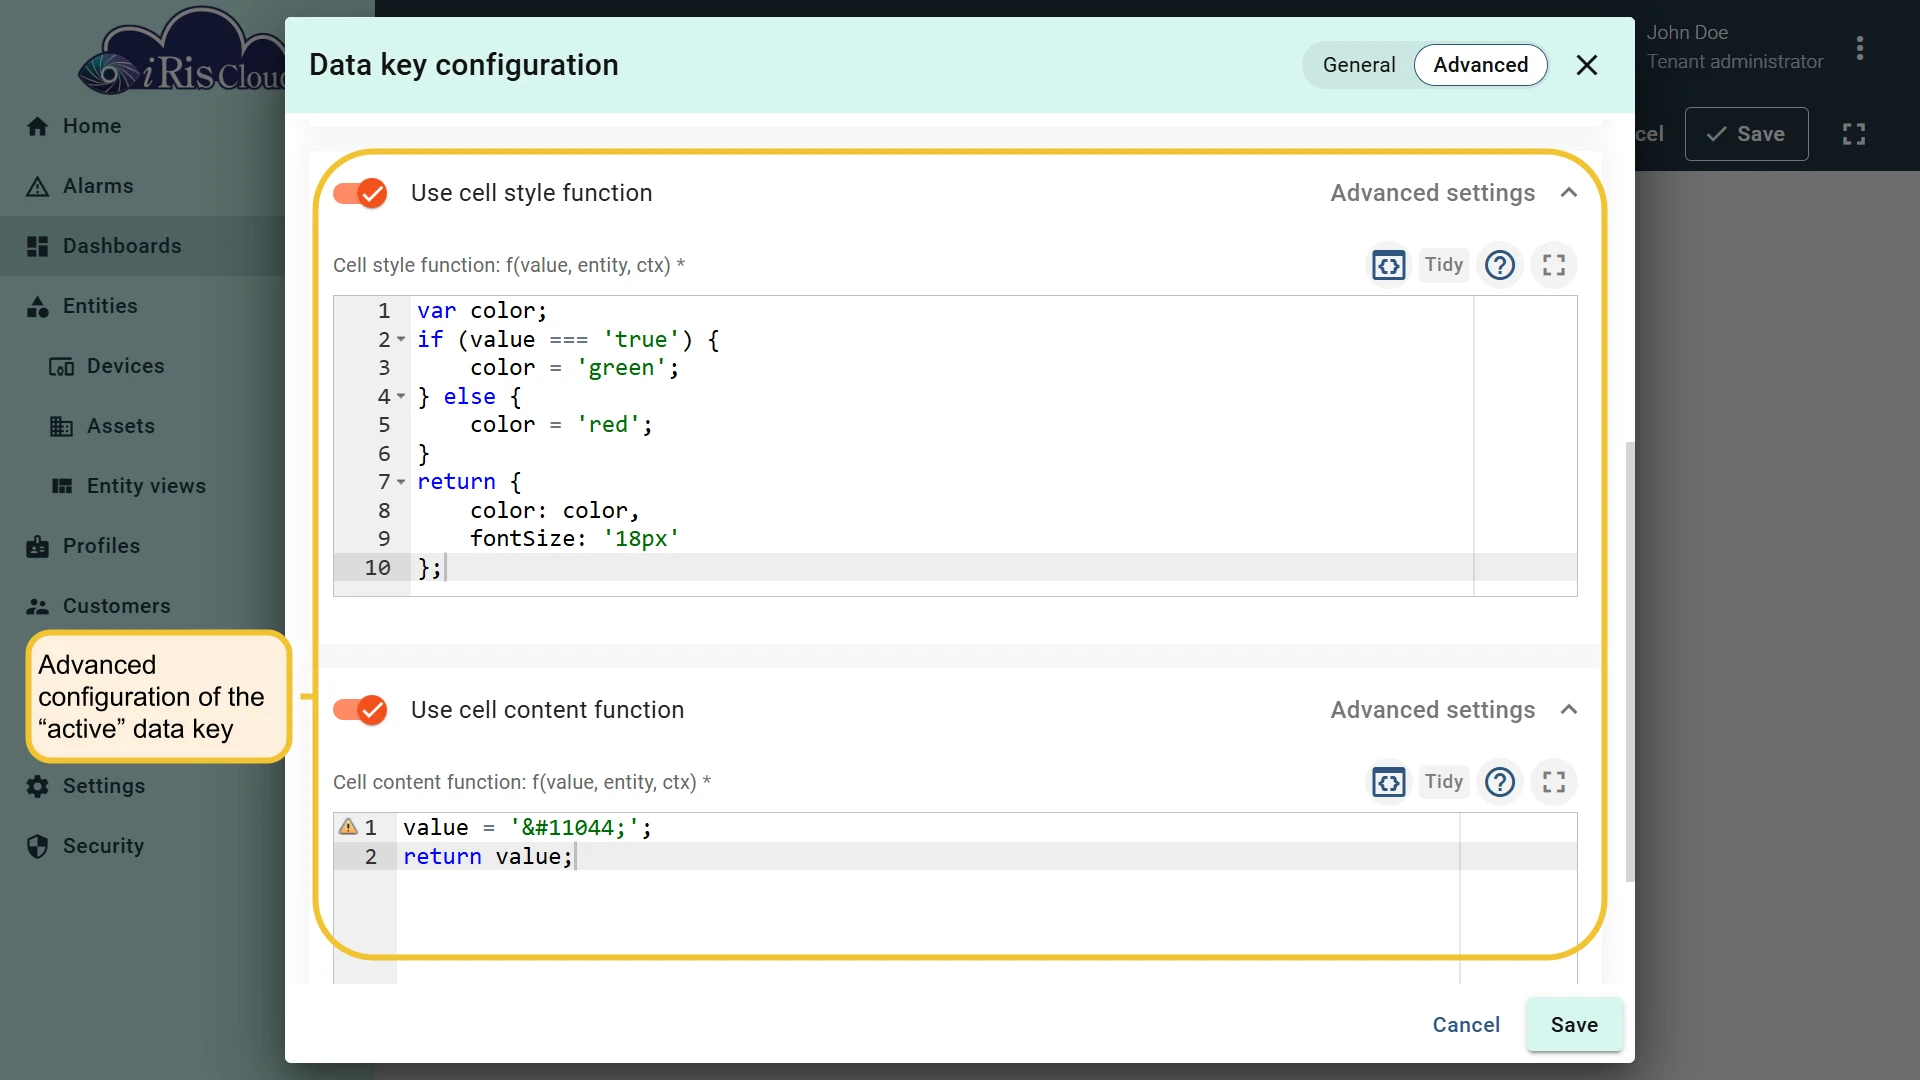Screen dimensions: 1920x1080
Task: Expand cell style editor to fullscreen
Action: 1554,265
